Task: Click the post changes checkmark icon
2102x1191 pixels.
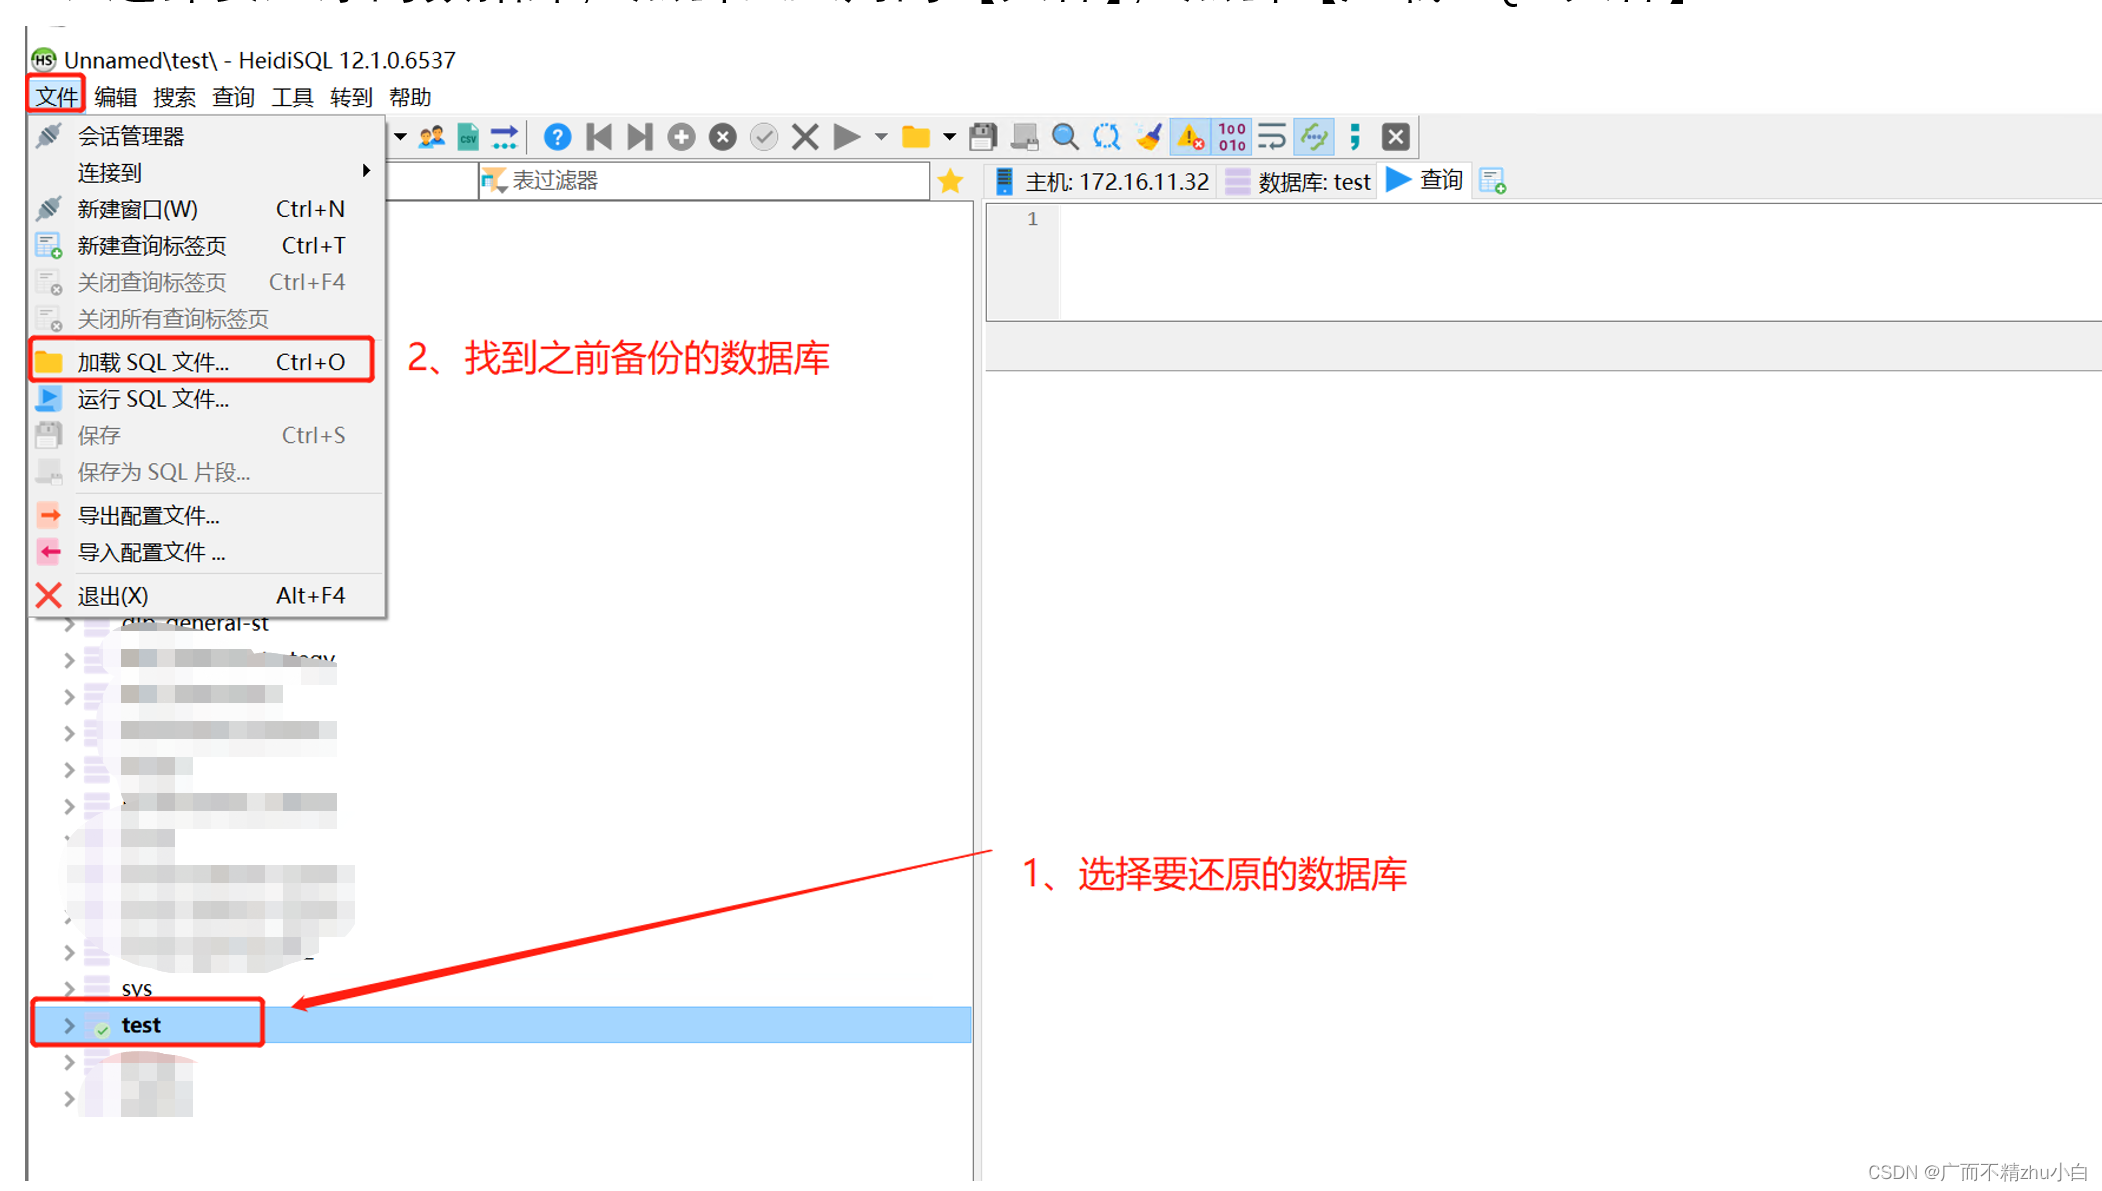Action: click(x=764, y=137)
